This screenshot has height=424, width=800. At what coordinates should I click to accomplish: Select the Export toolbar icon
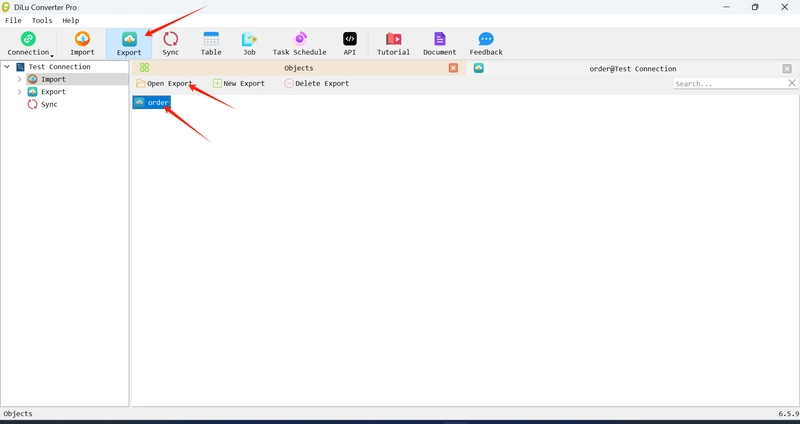pos(129,43)
